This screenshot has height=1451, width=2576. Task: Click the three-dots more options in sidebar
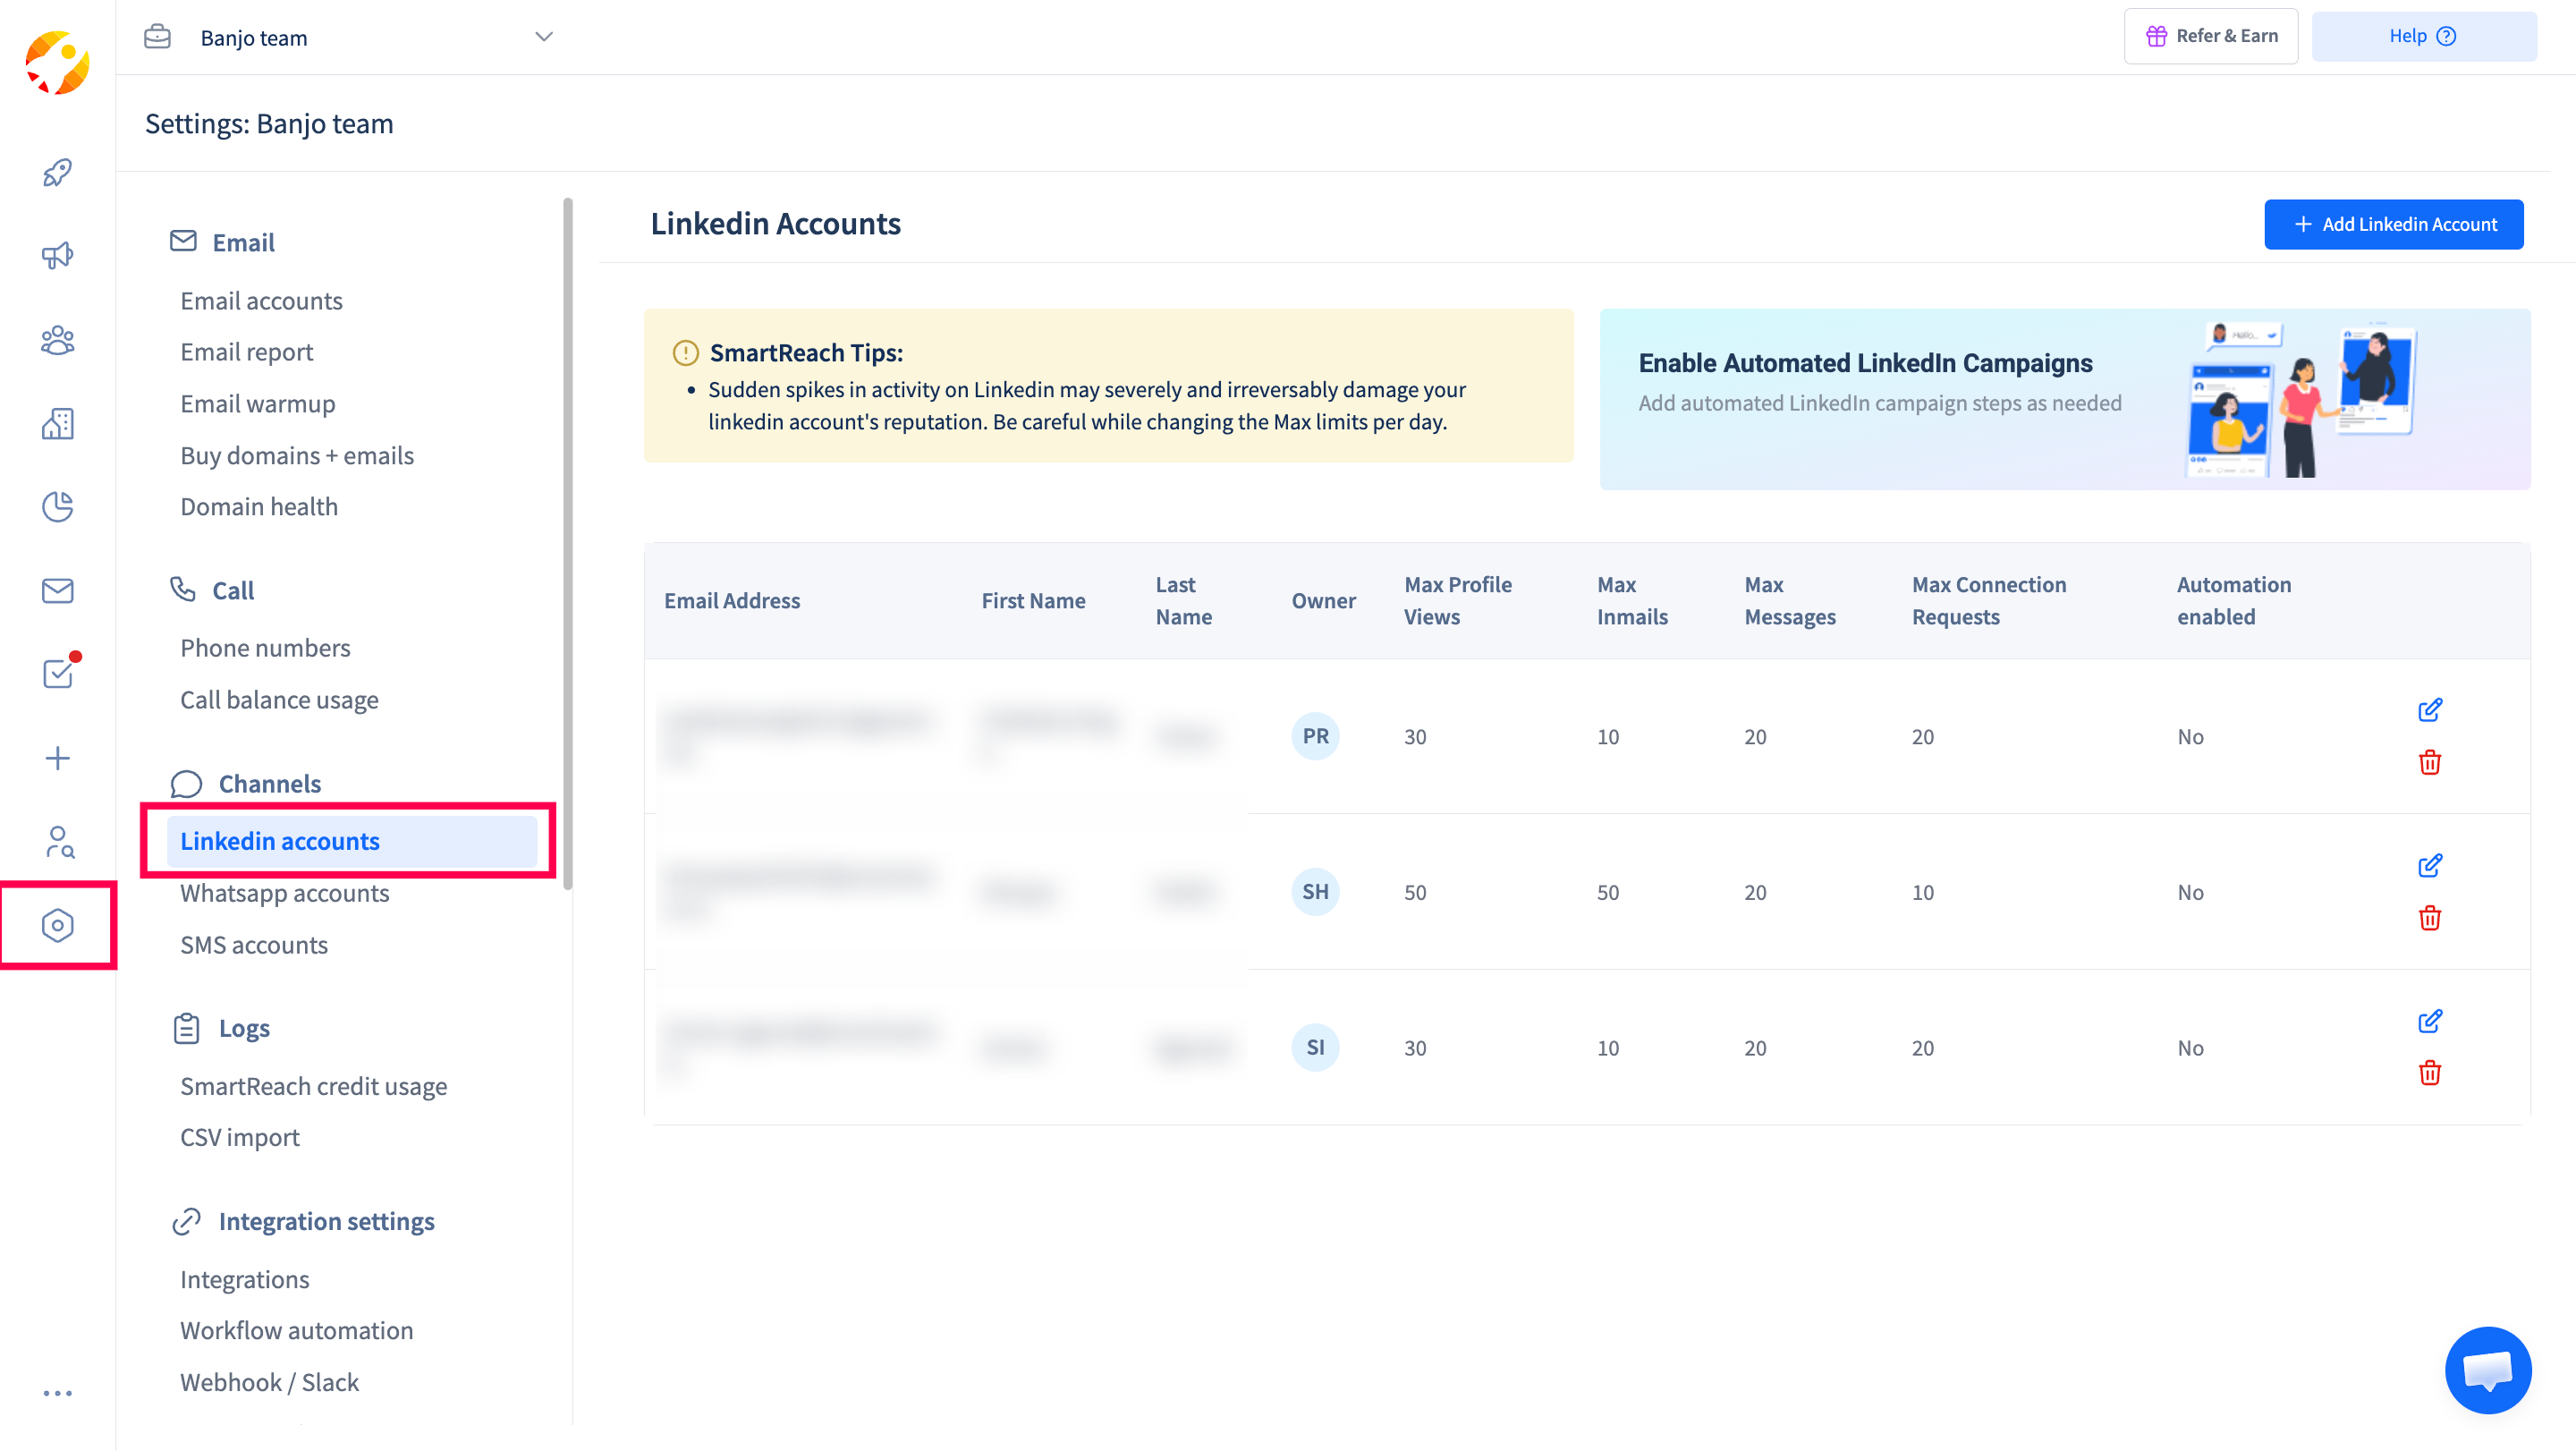tap(57, 1392)
